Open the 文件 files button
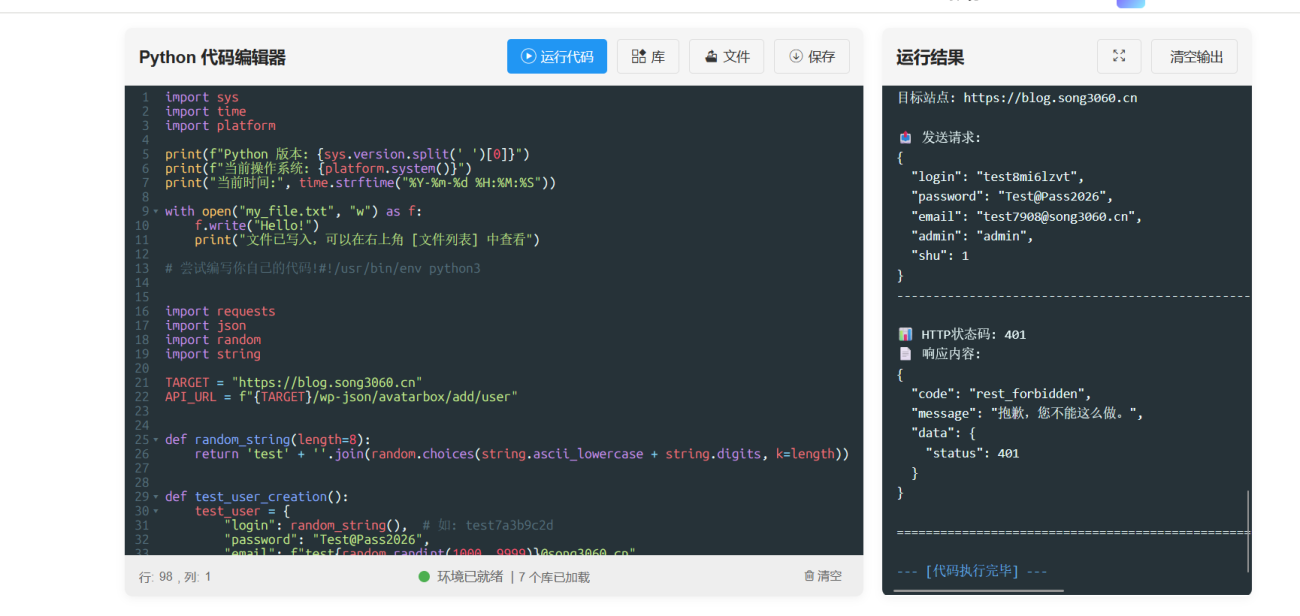 pyautogui.click(x=726, y=57)
